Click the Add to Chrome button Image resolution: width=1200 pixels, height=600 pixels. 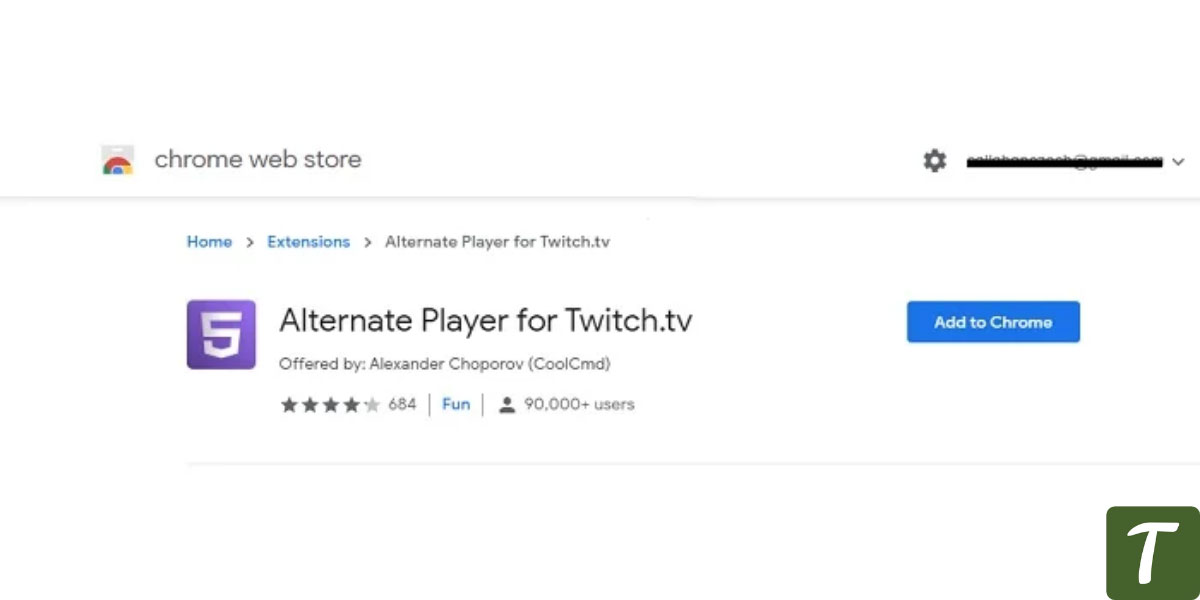click(993, 322)
